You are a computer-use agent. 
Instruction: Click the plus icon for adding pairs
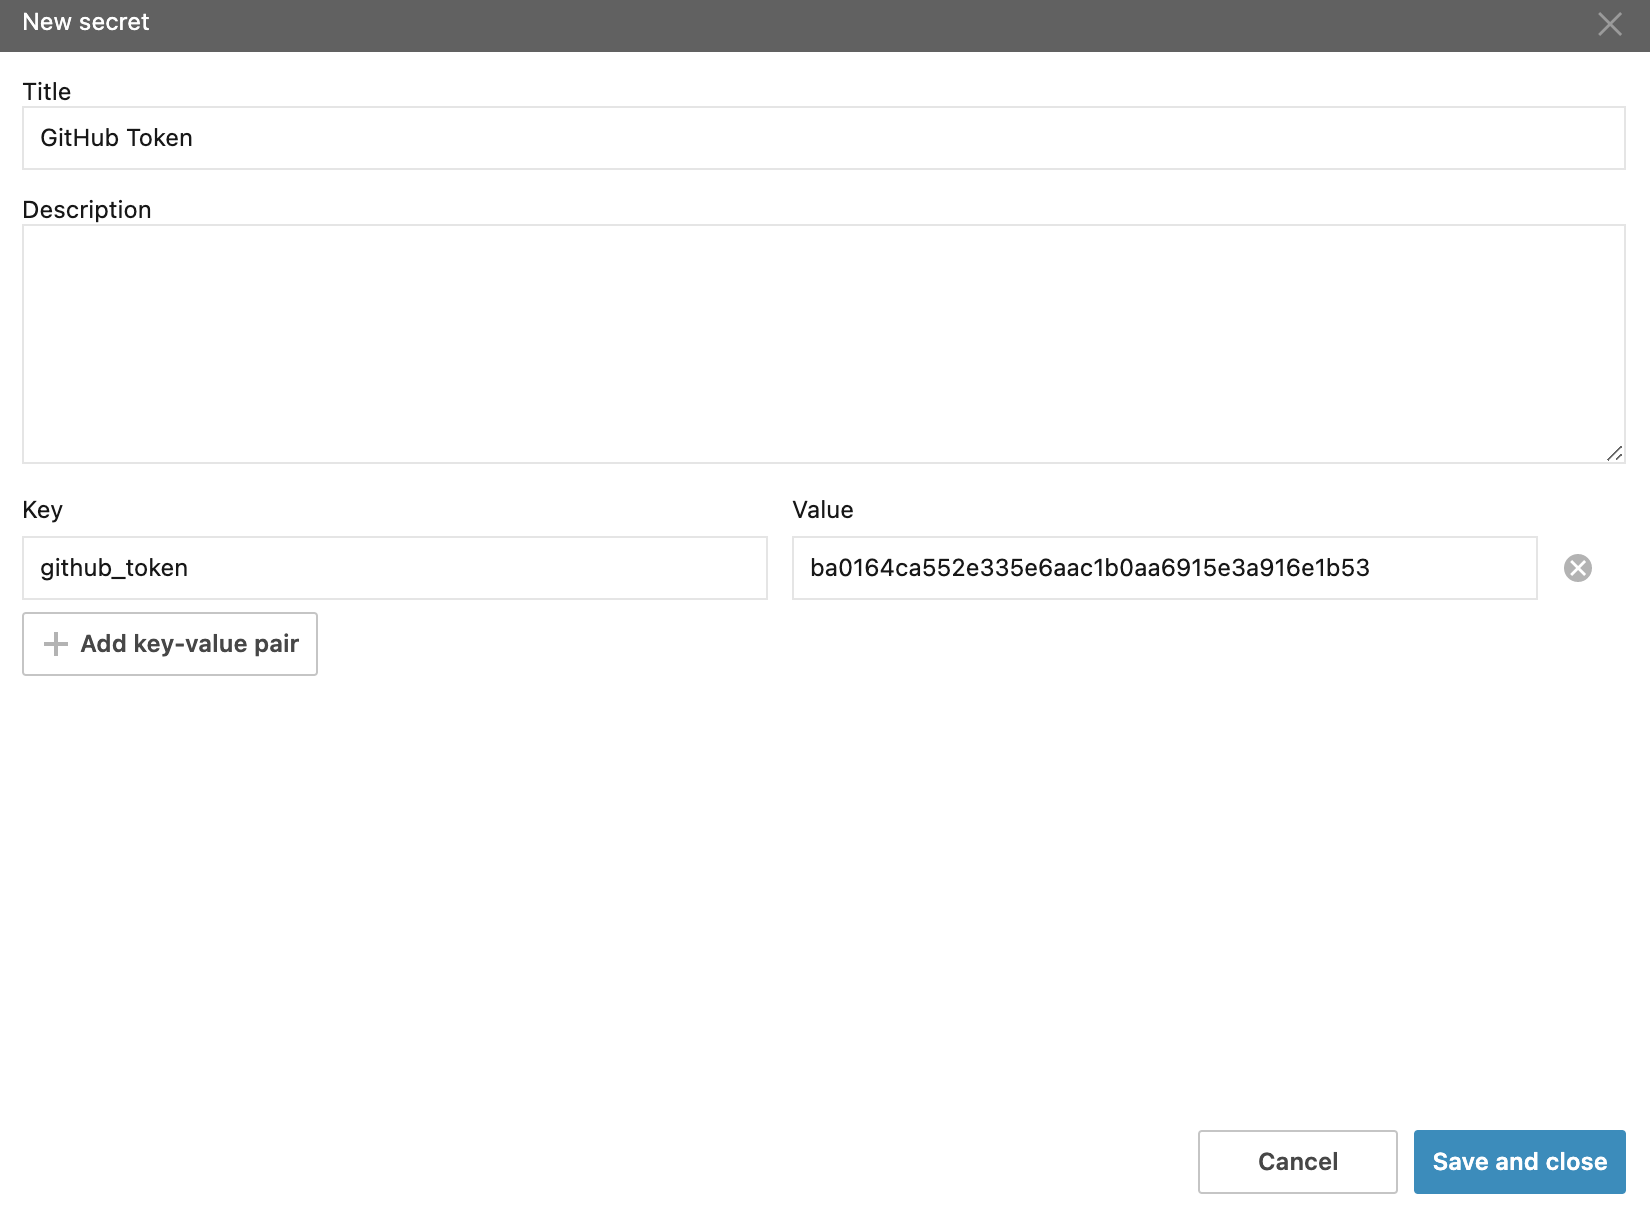[x=56, y=644]
